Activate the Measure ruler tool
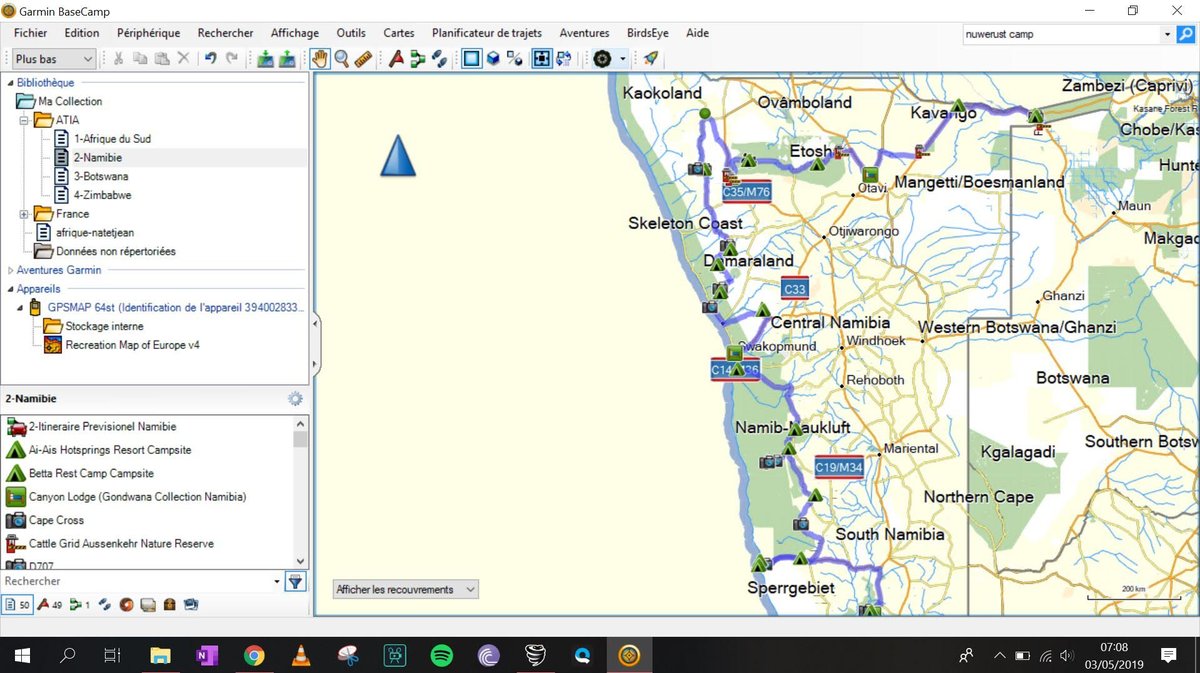The height and width of the screenshot is (673, 1200). point(363,59)
